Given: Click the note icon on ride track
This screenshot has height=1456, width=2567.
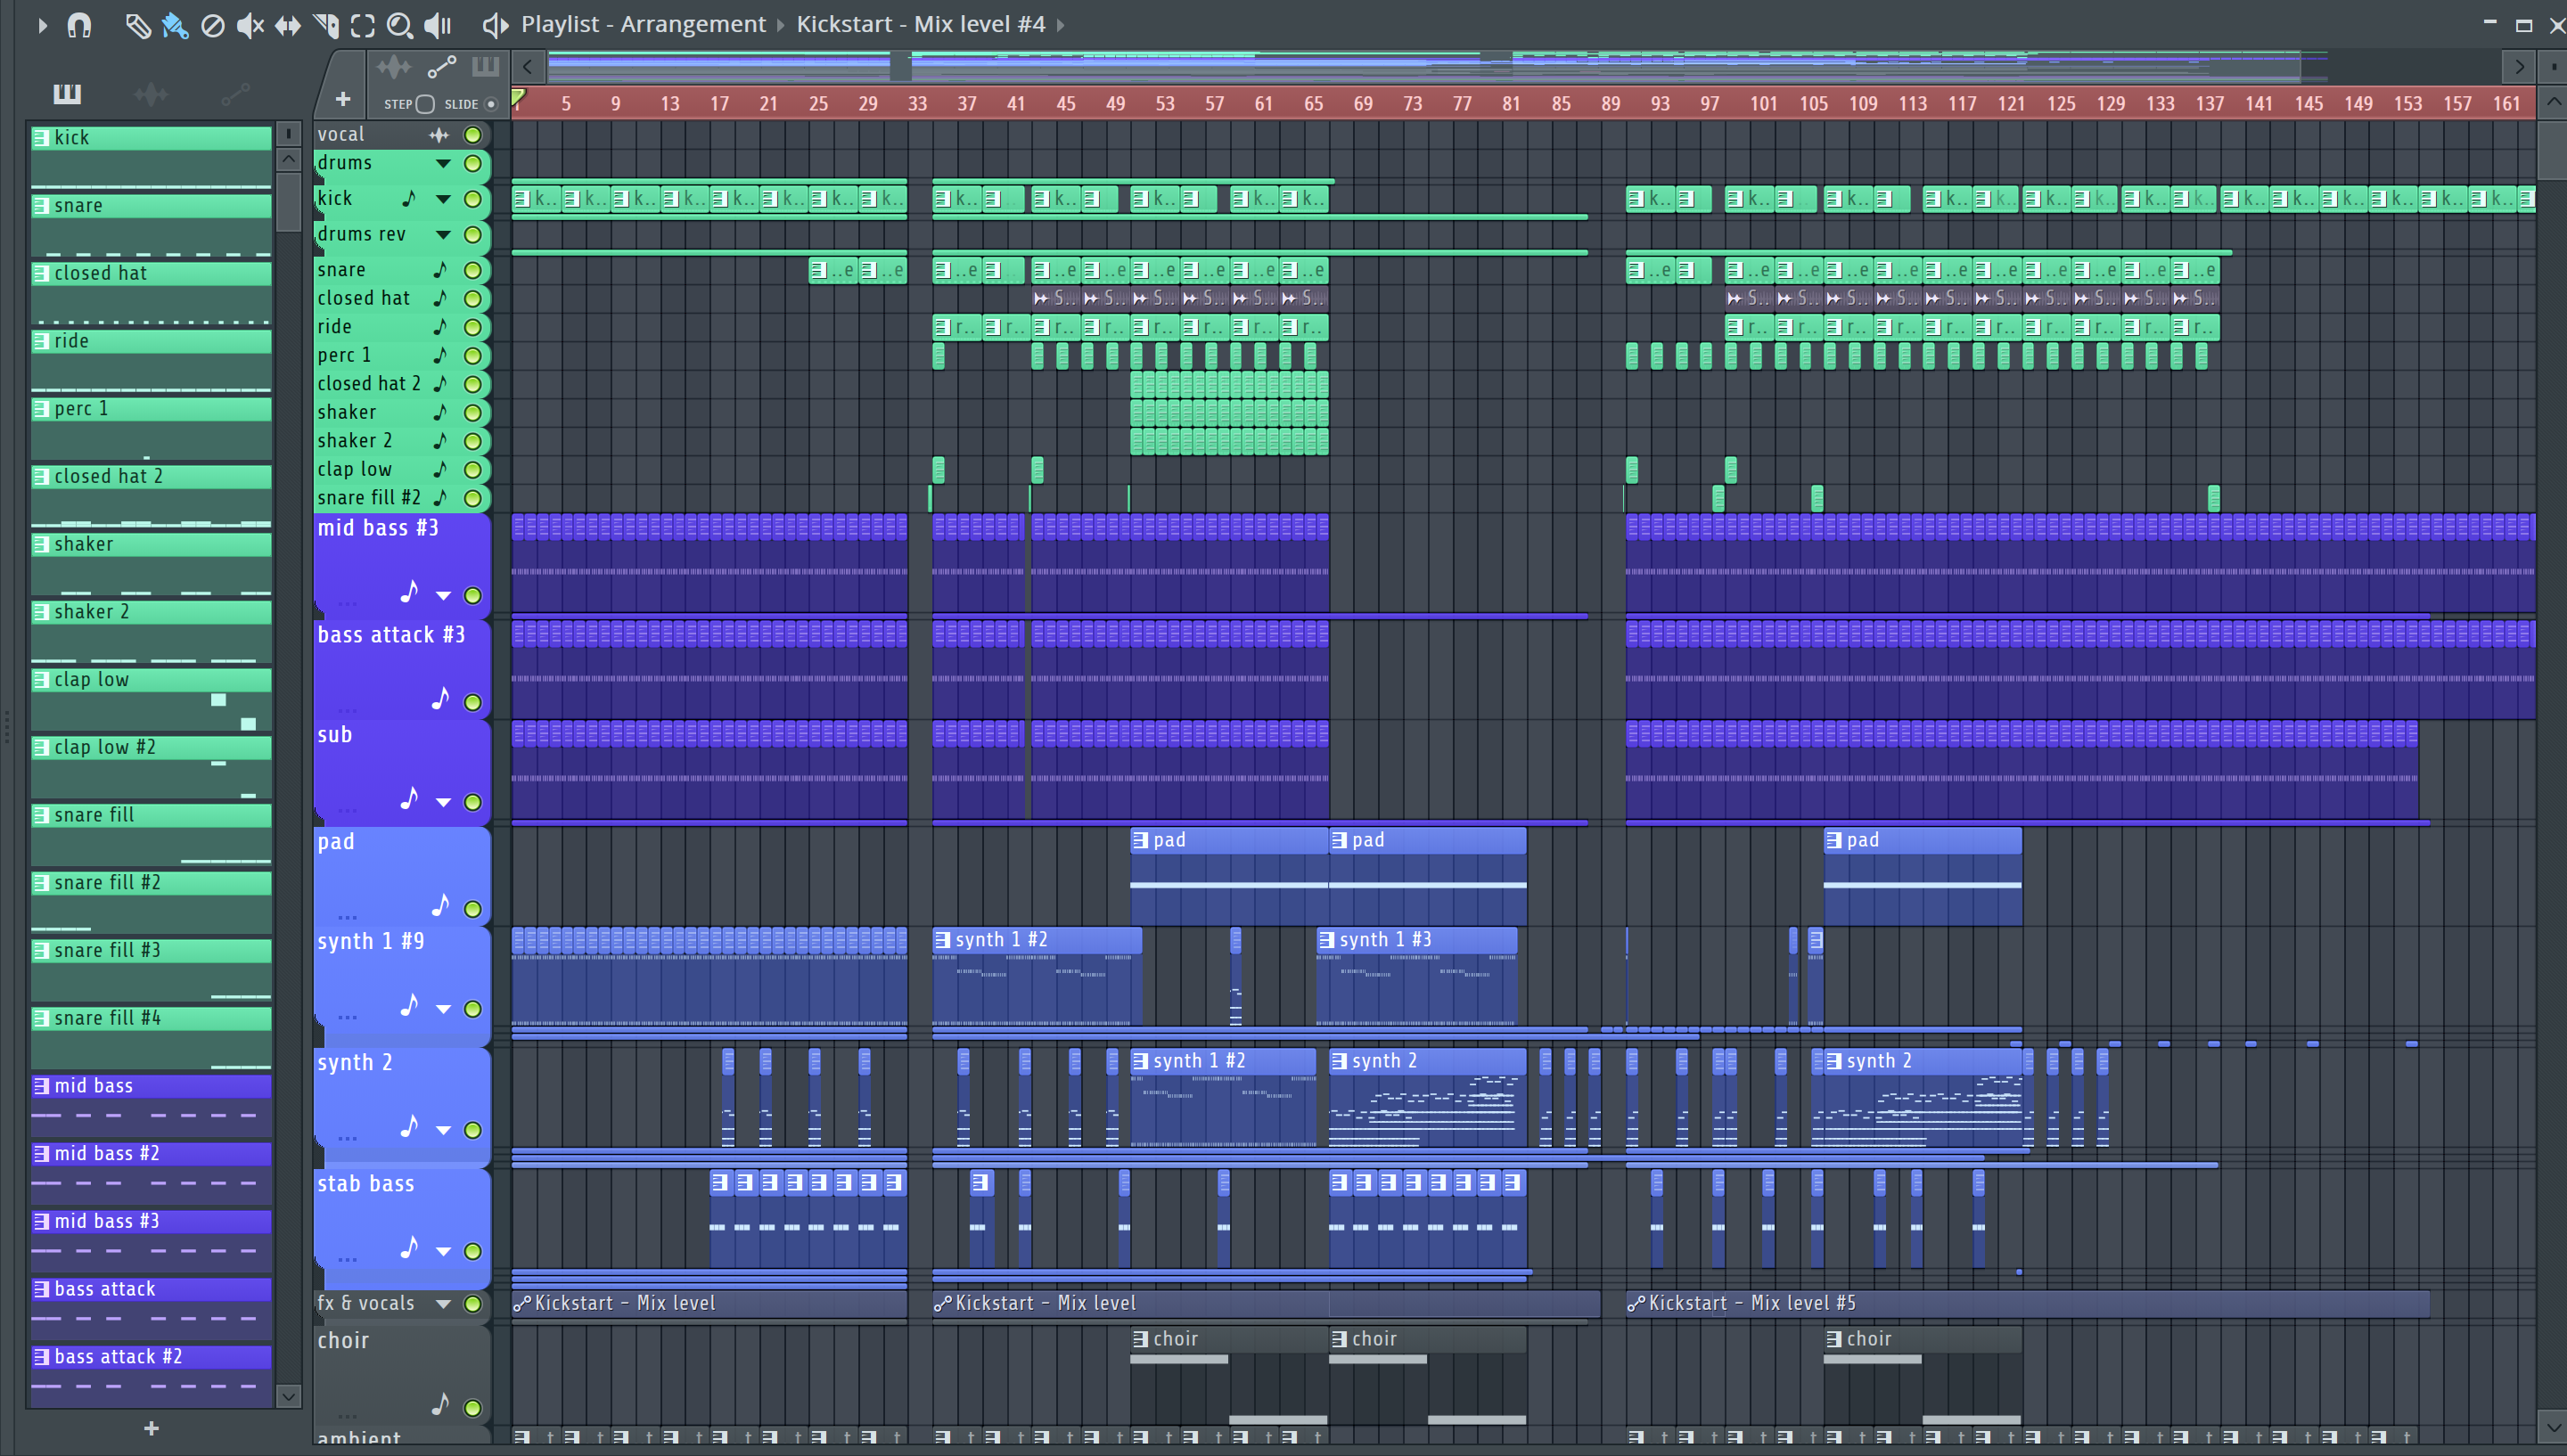Looking at the screenshot, I should pos(439,327).
